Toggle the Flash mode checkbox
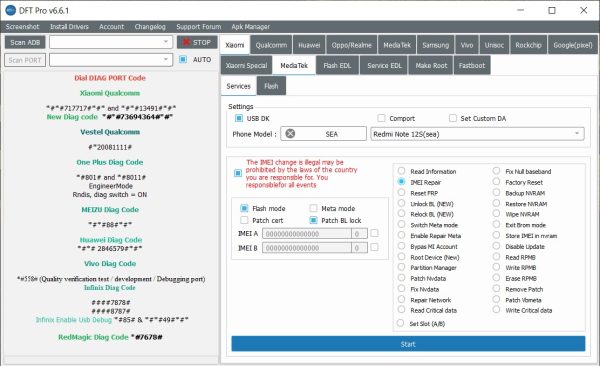The image size is (600, 366). pyautogui.click(x=244, y=208)
